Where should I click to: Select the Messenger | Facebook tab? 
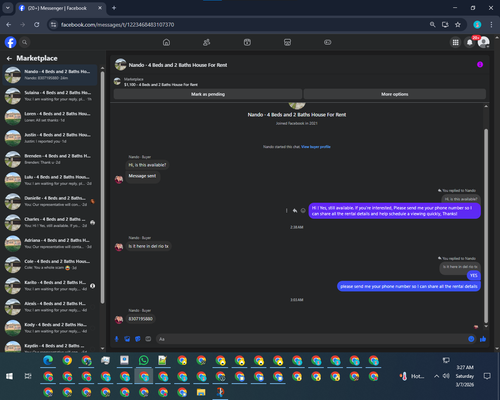click(x=60, y=8)
